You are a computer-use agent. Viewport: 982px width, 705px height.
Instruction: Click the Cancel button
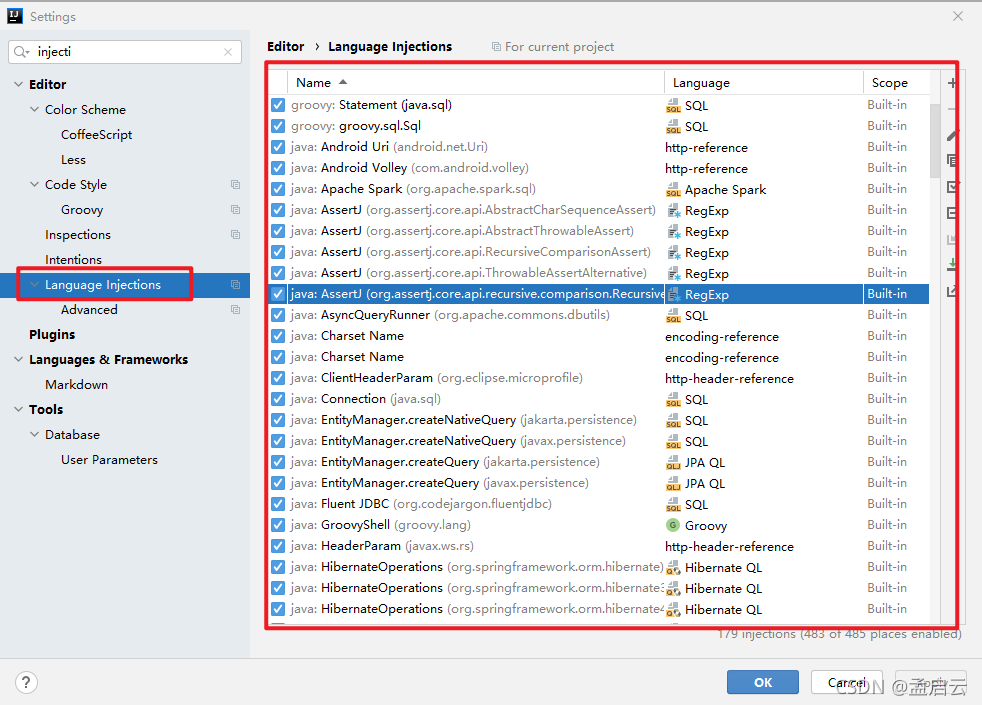tap(847, 682)
